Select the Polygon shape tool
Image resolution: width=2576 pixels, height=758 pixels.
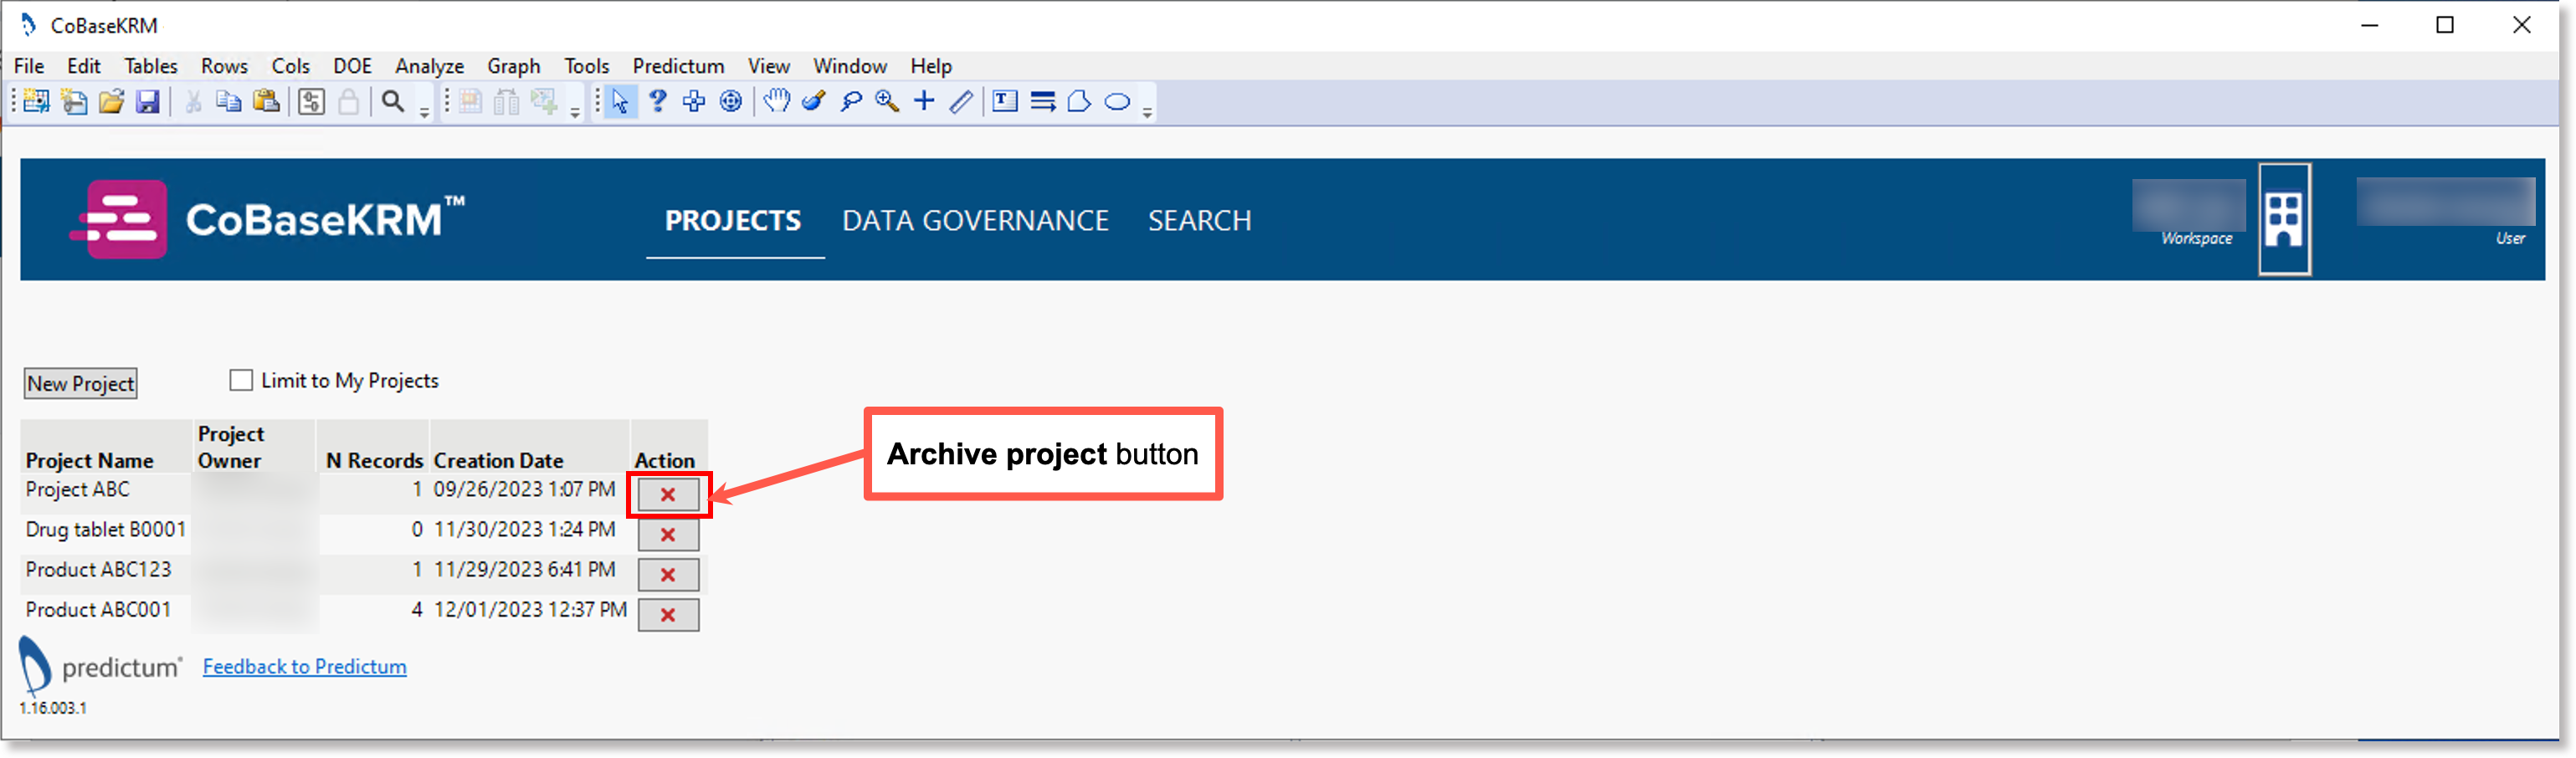[1079, 102]
